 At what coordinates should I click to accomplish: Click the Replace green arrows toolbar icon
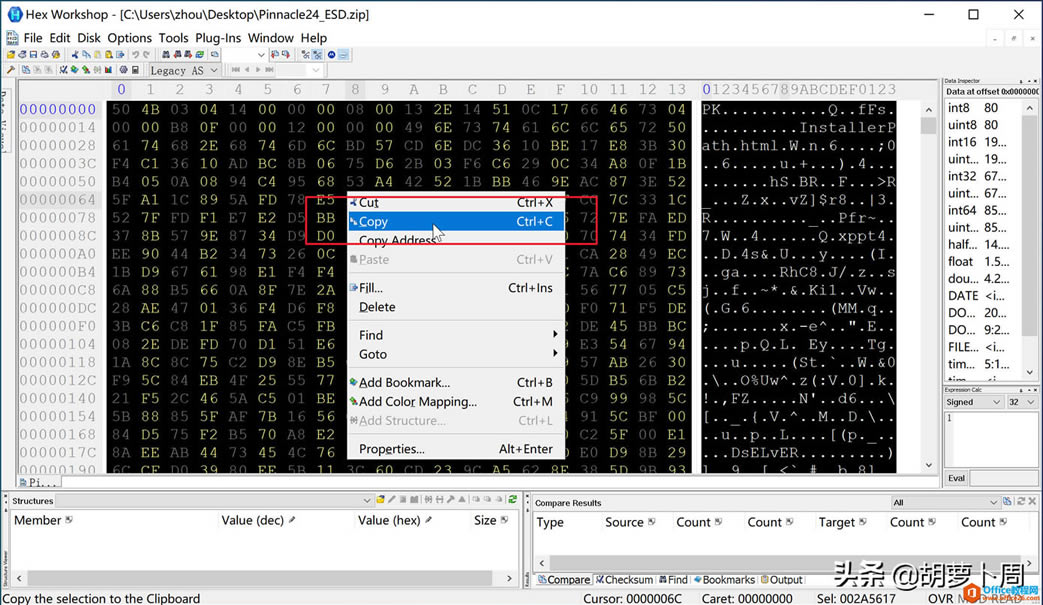click(x=199, y=55)
